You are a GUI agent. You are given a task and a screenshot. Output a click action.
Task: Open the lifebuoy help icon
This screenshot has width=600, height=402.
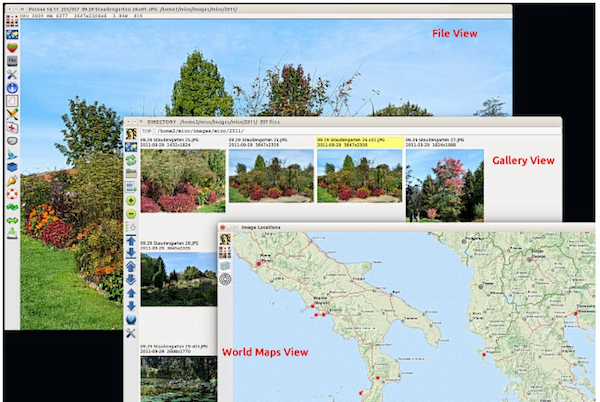(x=12, y=194)
